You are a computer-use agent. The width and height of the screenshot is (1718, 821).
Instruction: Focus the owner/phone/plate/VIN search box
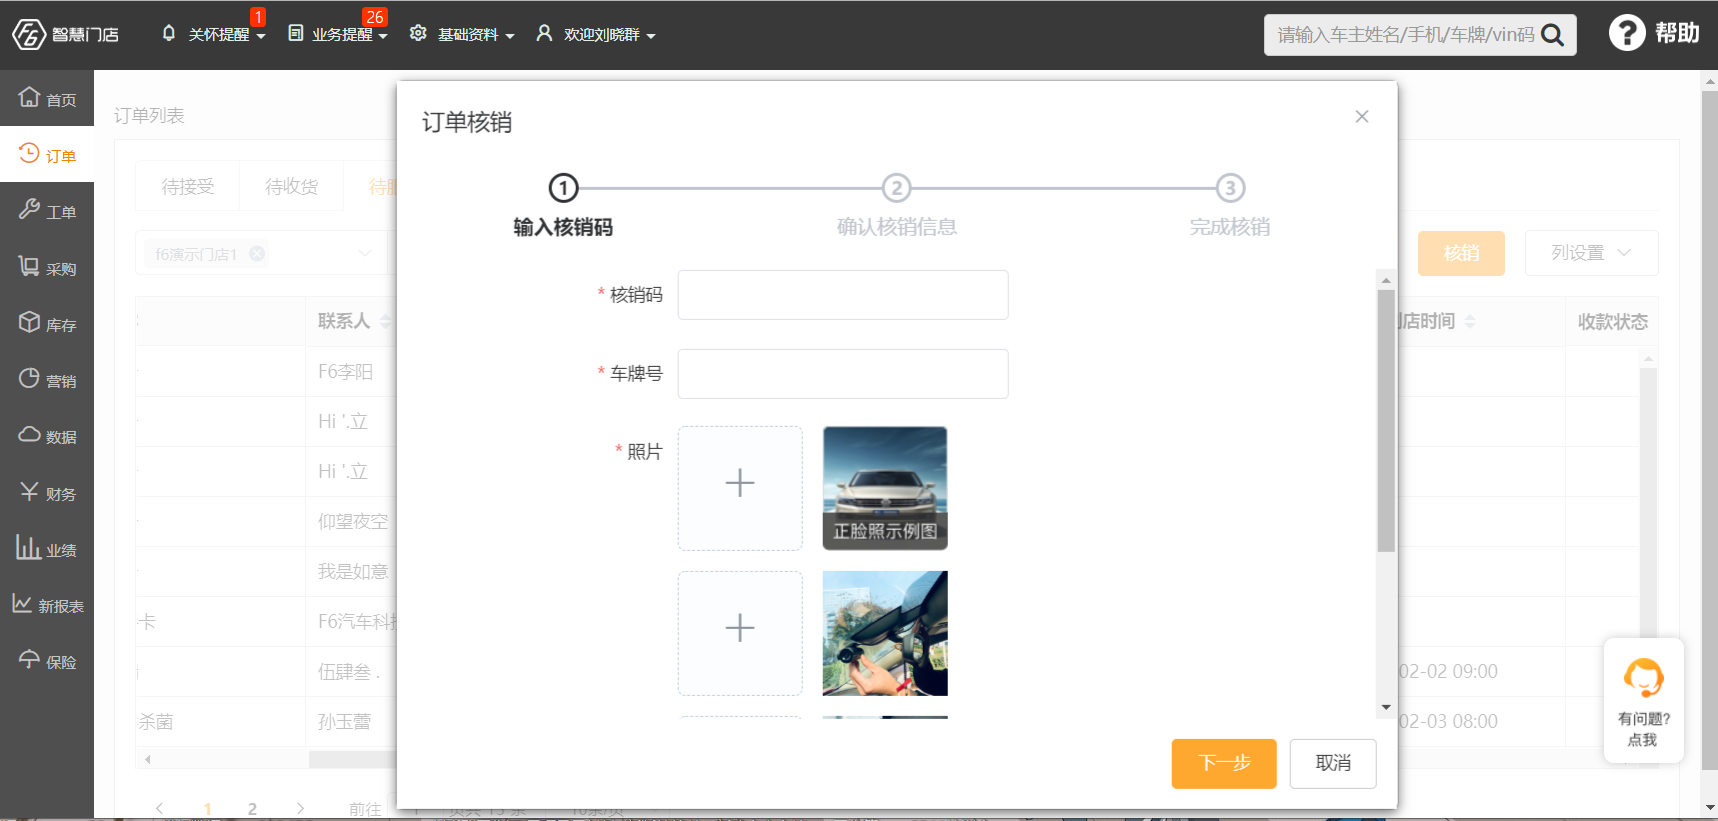(x=1405, y=35)
